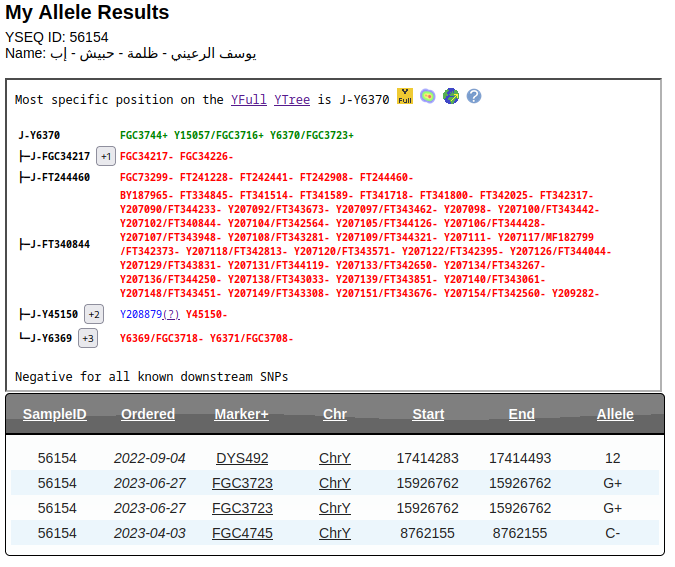This screenshot has width=675, height=567.
Task: Sort table by Allele column header
Action: [615, 414]
